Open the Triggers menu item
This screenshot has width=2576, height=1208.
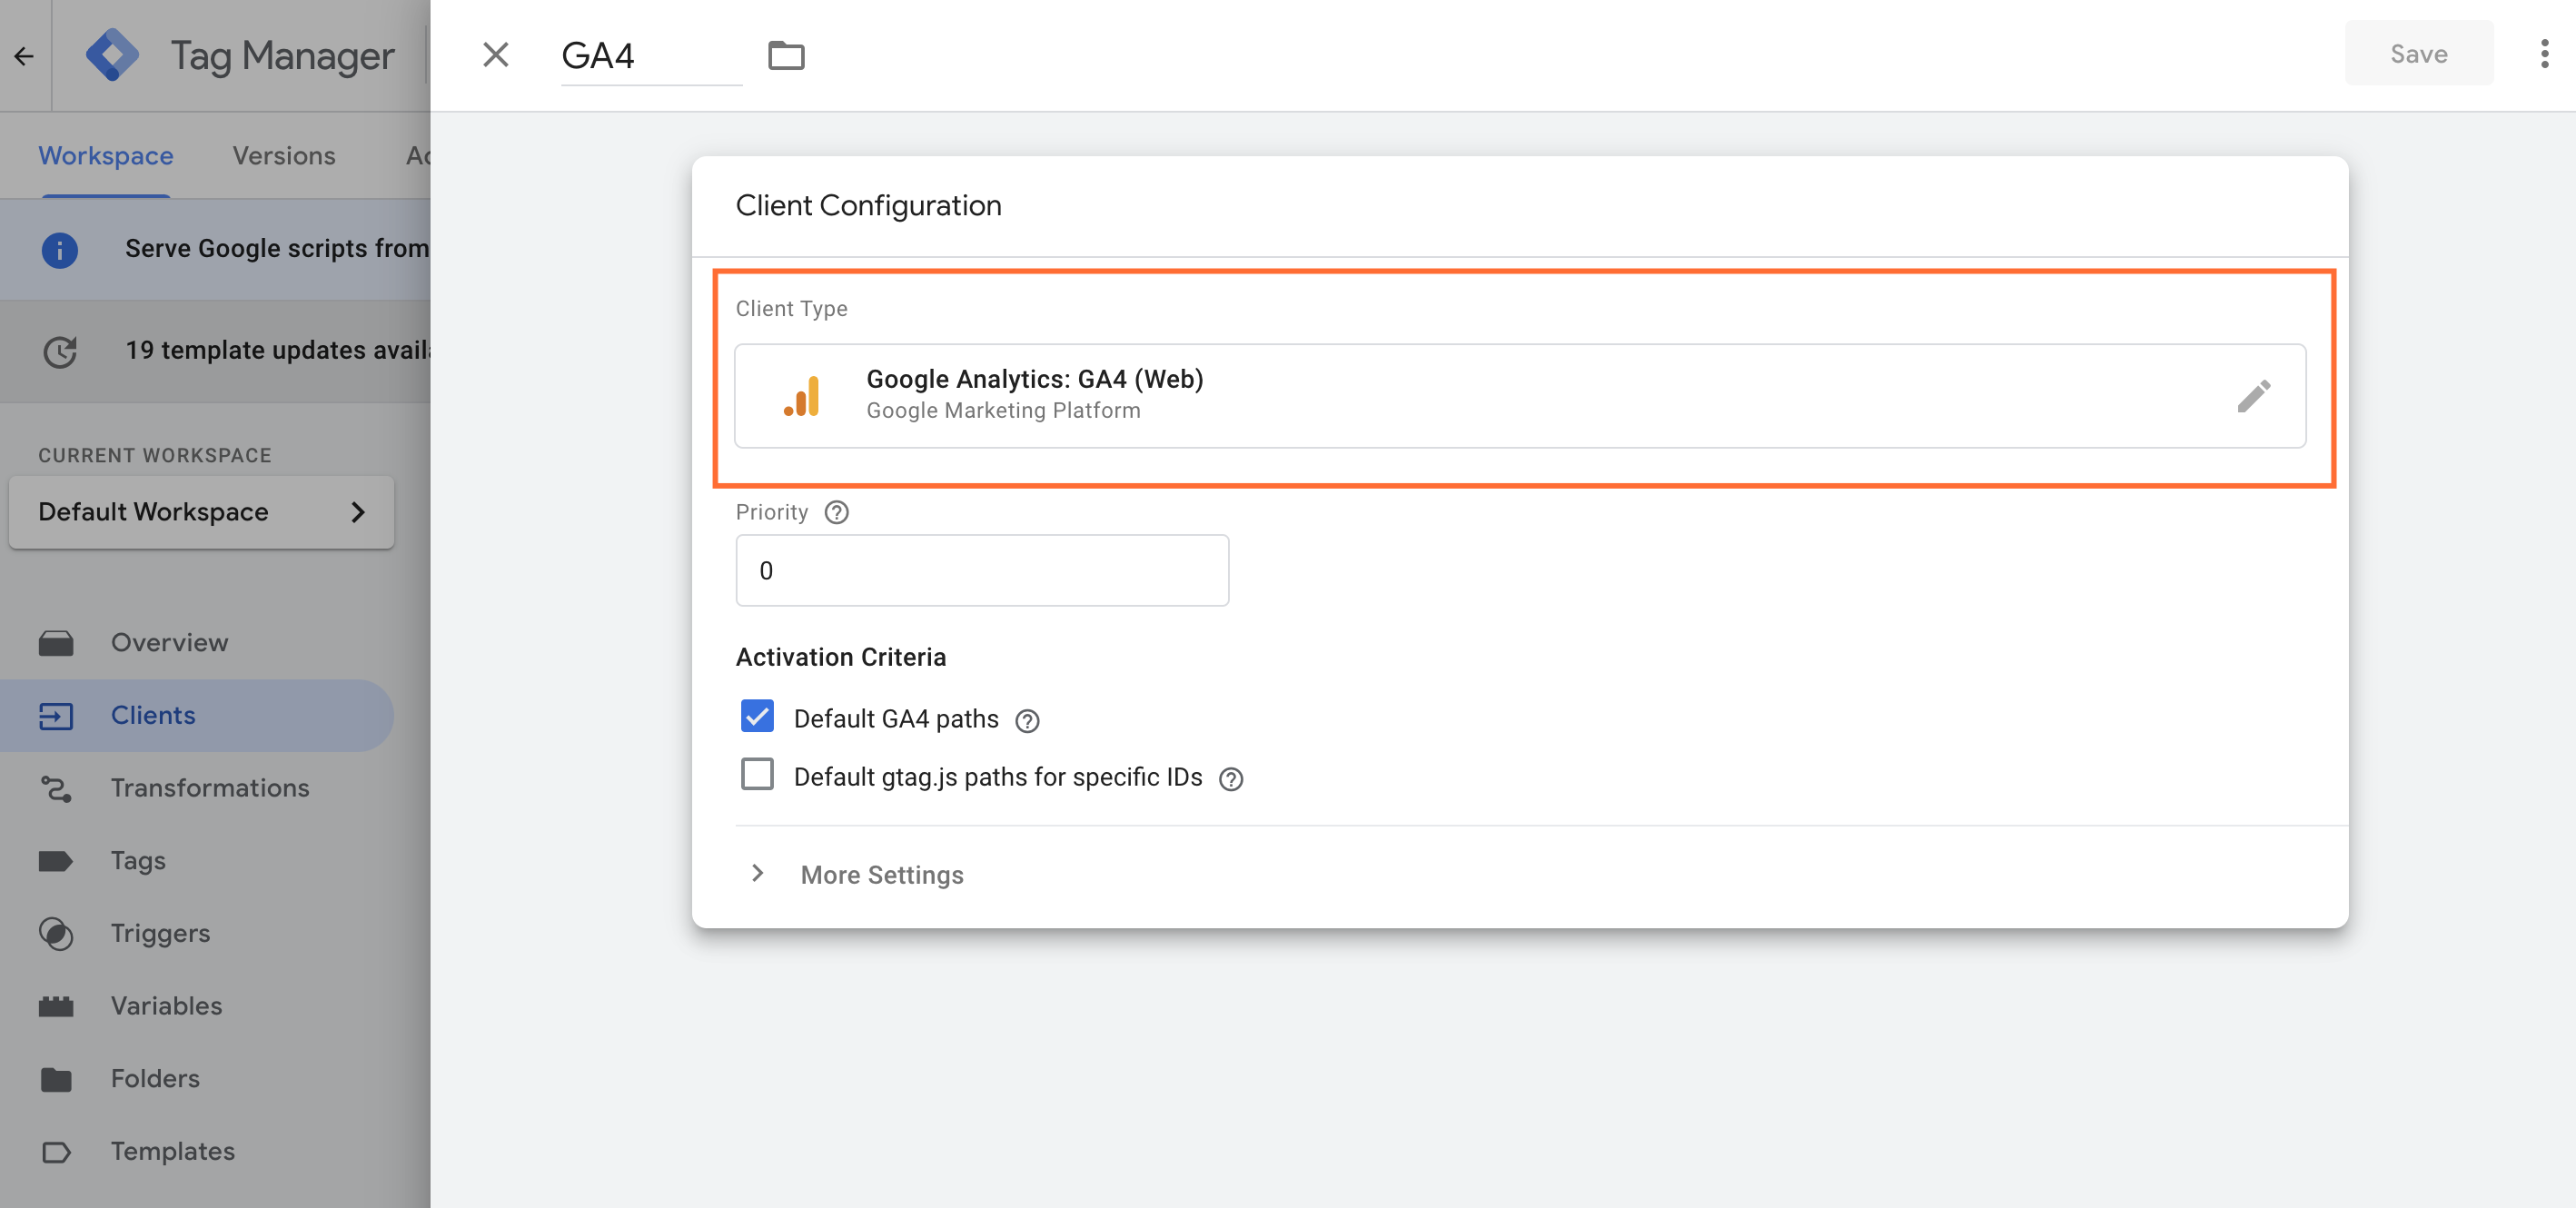[197, 934]
